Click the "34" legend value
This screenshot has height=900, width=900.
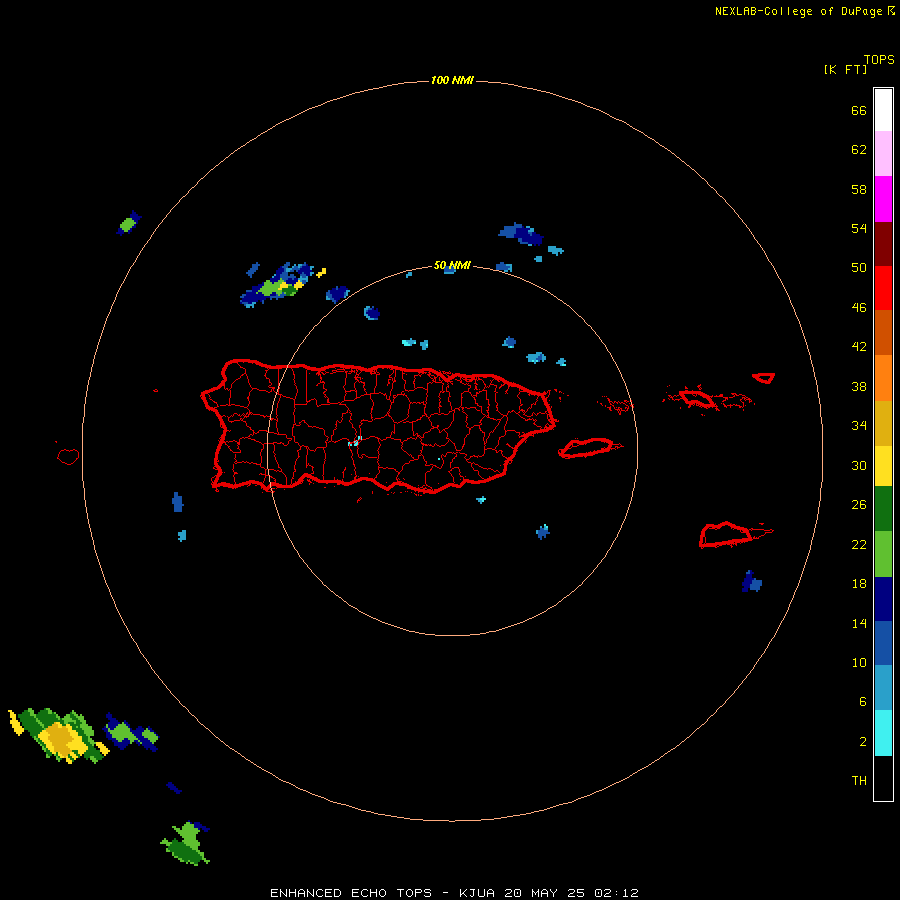(859, 426)
